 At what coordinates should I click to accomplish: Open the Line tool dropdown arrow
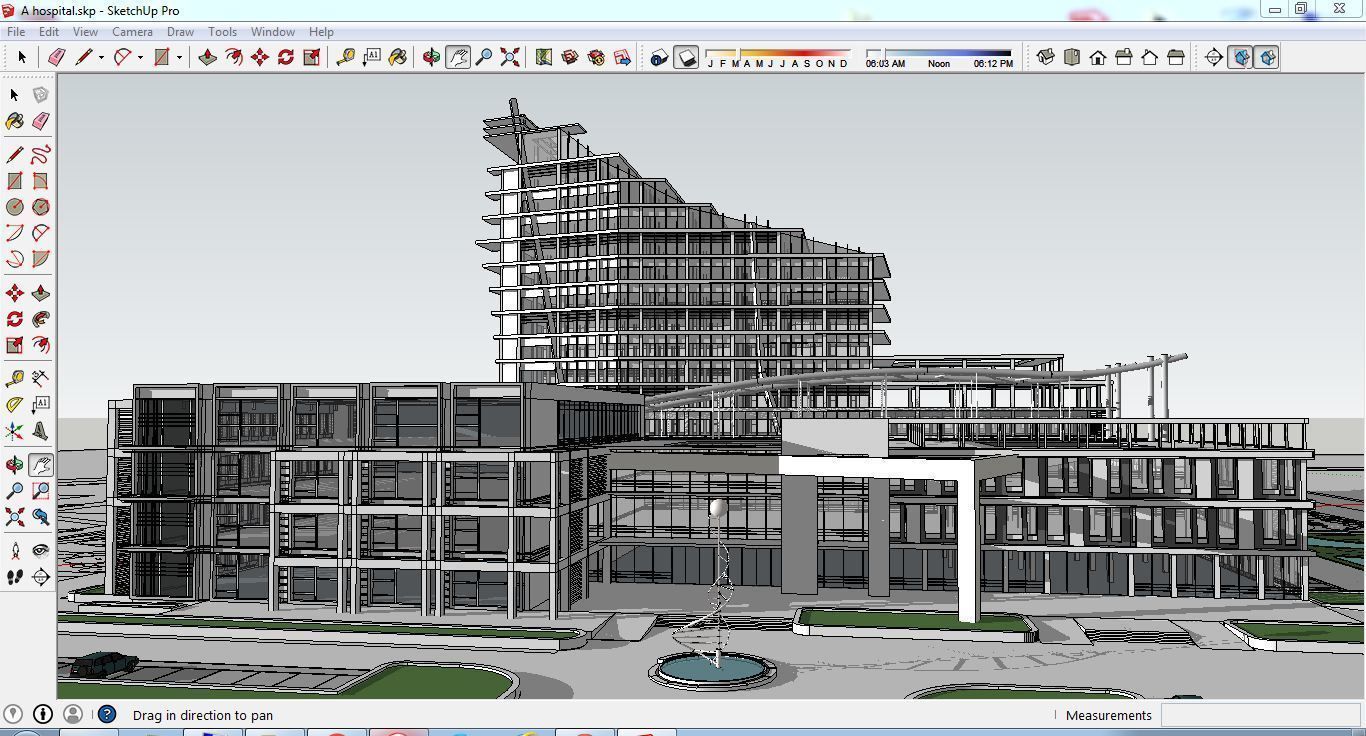pyautogui.click(x=101, y=58)
